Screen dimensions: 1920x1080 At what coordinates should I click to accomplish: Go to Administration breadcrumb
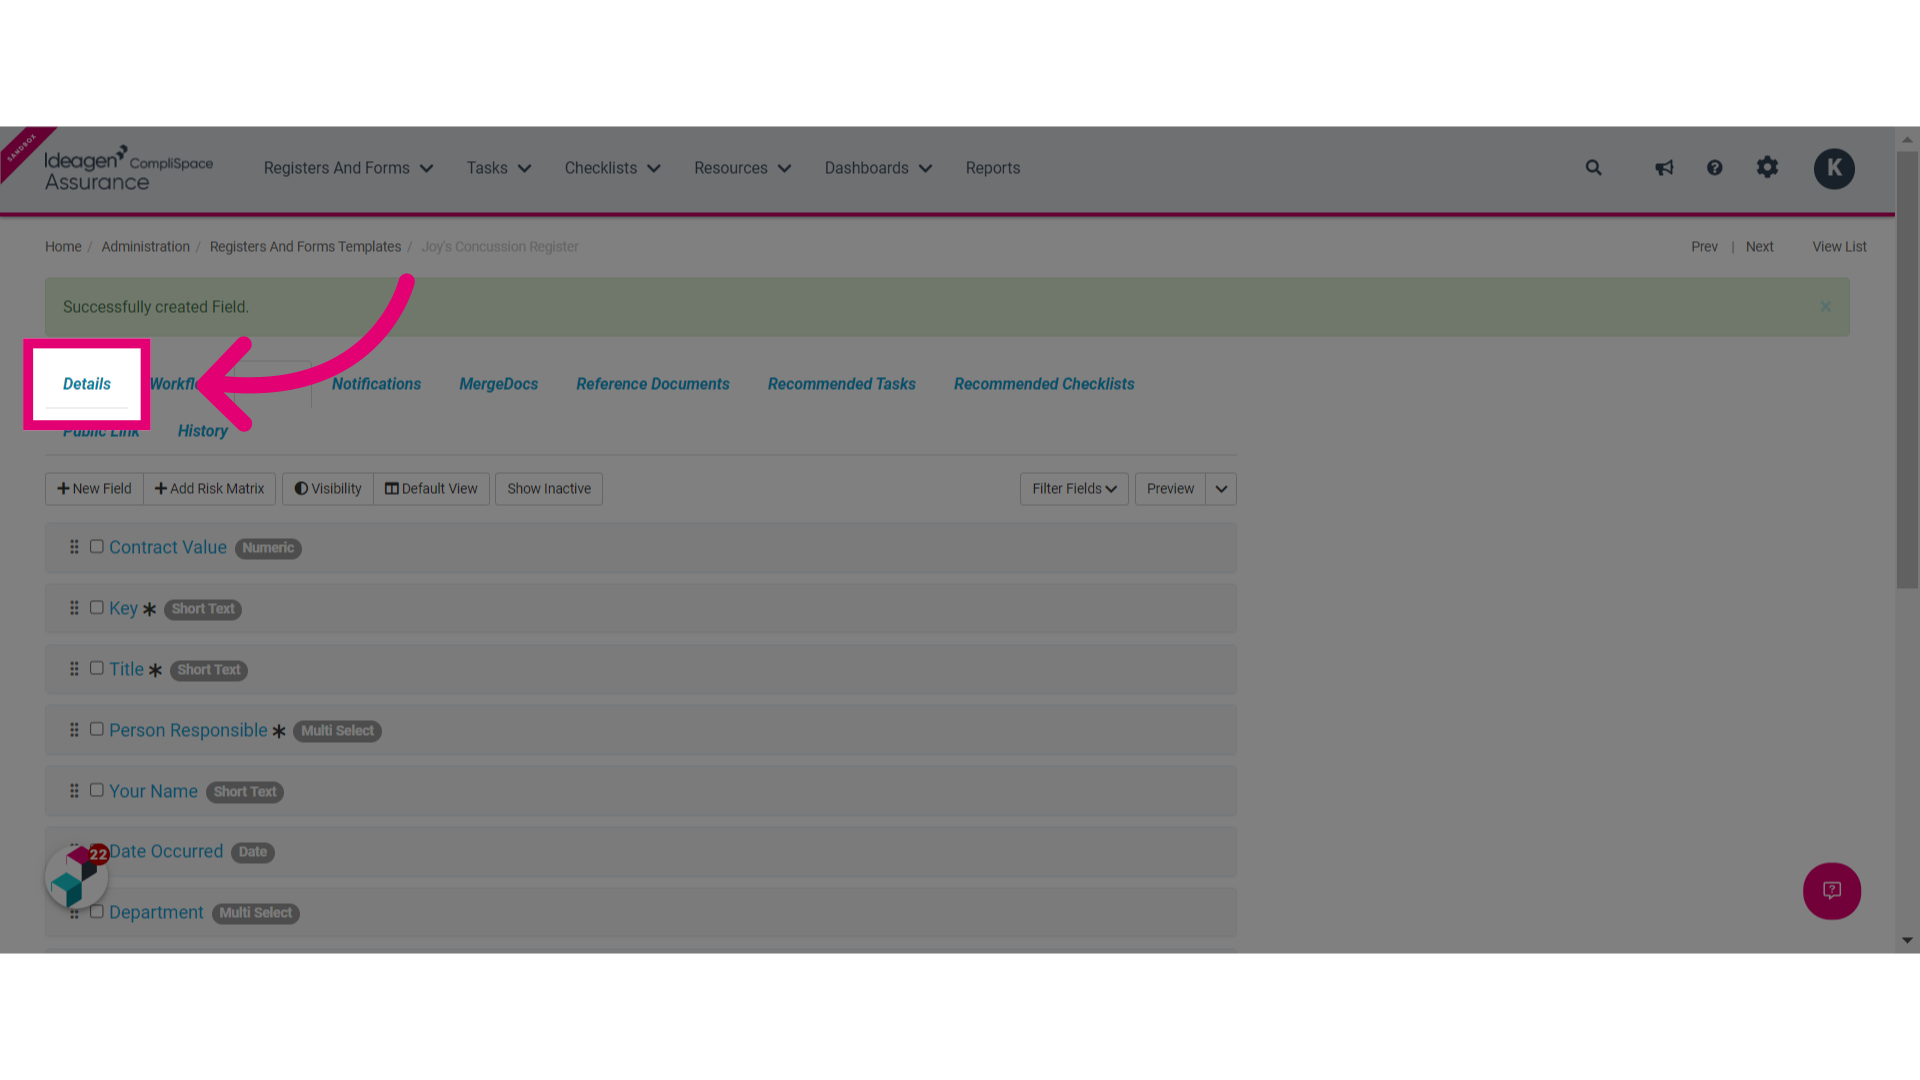pos(145,247)
